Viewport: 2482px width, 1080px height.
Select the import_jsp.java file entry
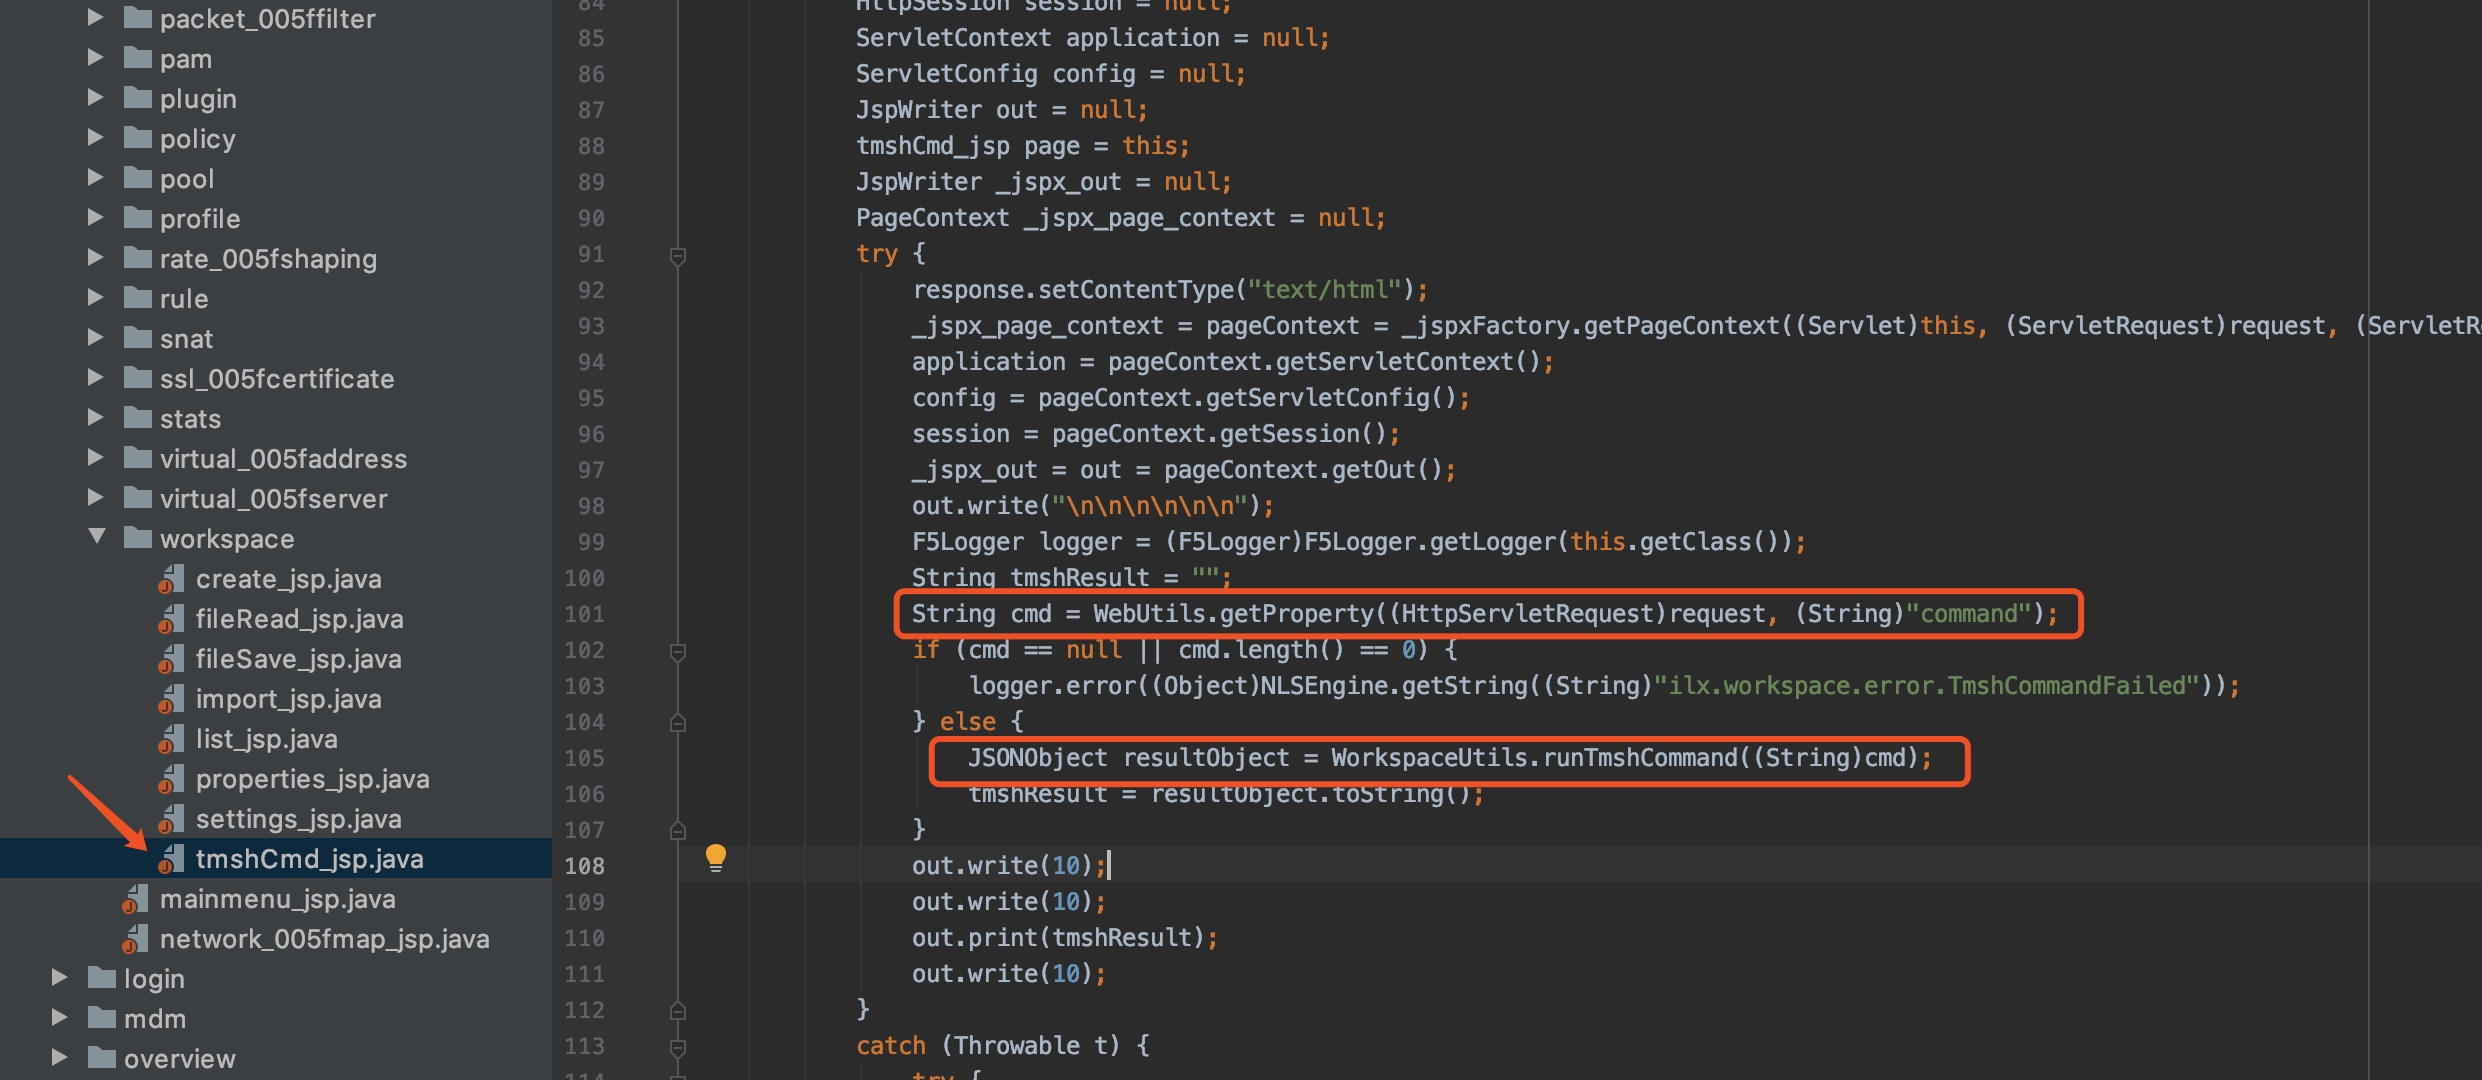(288, 699)
